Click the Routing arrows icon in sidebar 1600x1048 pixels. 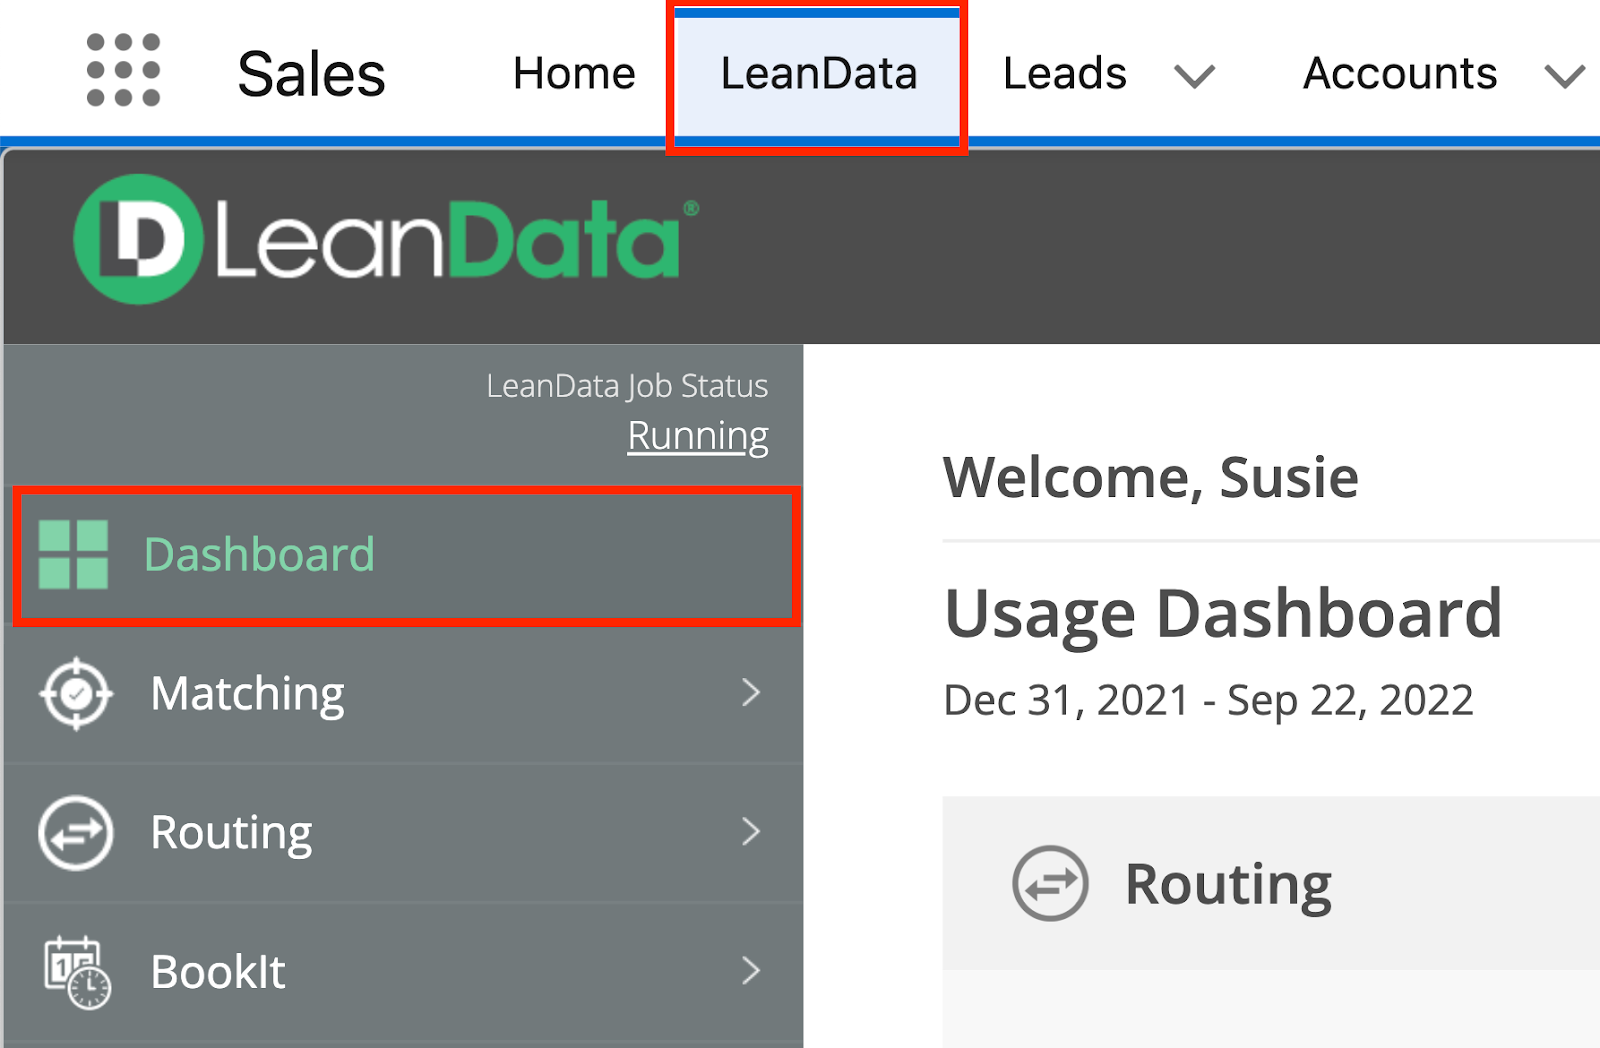(76, 832)
